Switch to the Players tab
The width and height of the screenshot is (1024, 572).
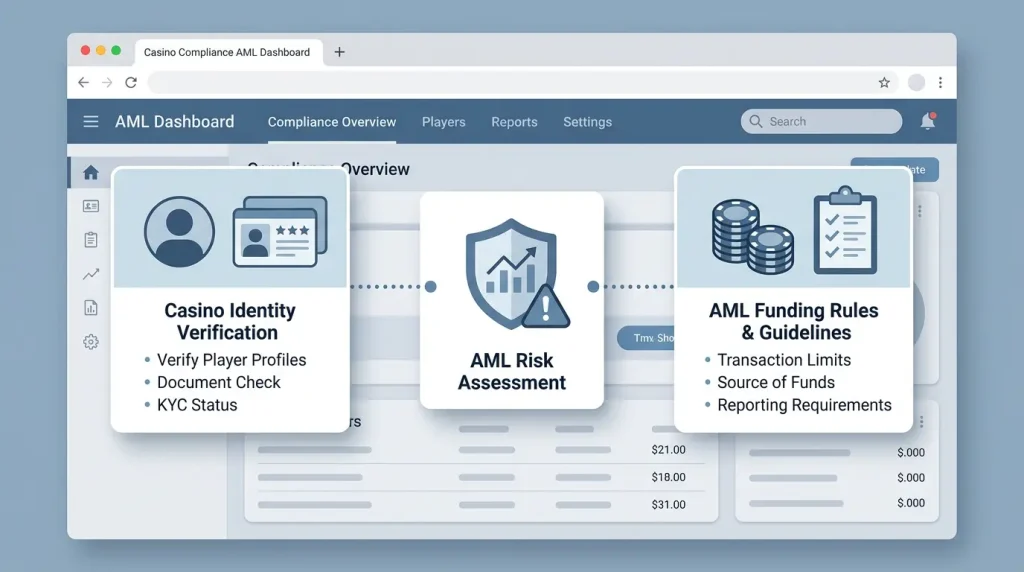tap(443, 122)
